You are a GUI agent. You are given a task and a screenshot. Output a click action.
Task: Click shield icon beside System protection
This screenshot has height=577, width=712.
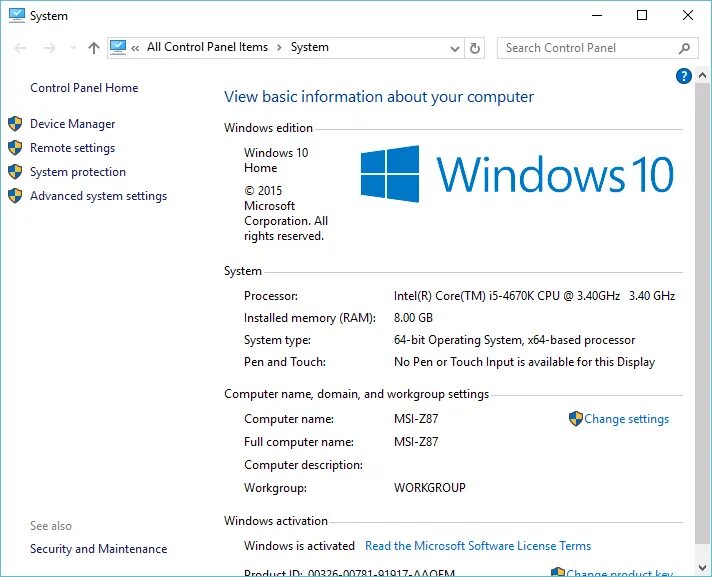pyautogui.click(x=15, y=172)
